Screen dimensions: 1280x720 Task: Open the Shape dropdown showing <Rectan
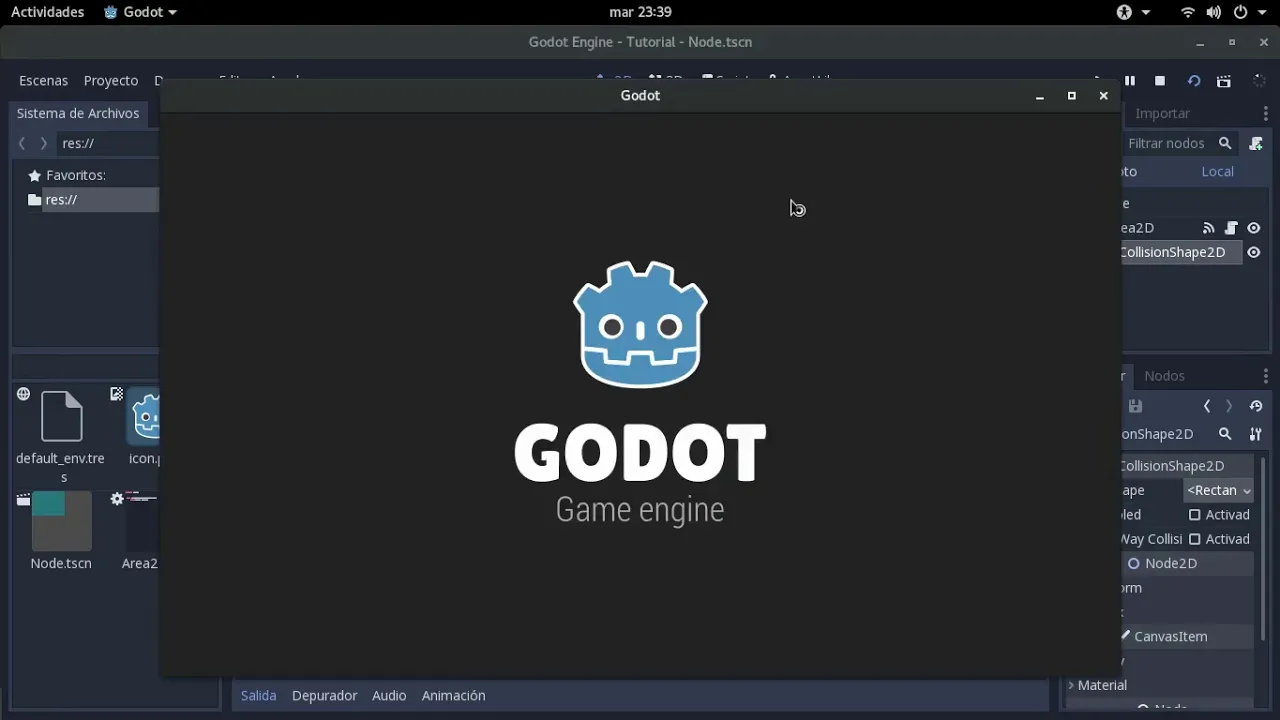pos(1219,490)
